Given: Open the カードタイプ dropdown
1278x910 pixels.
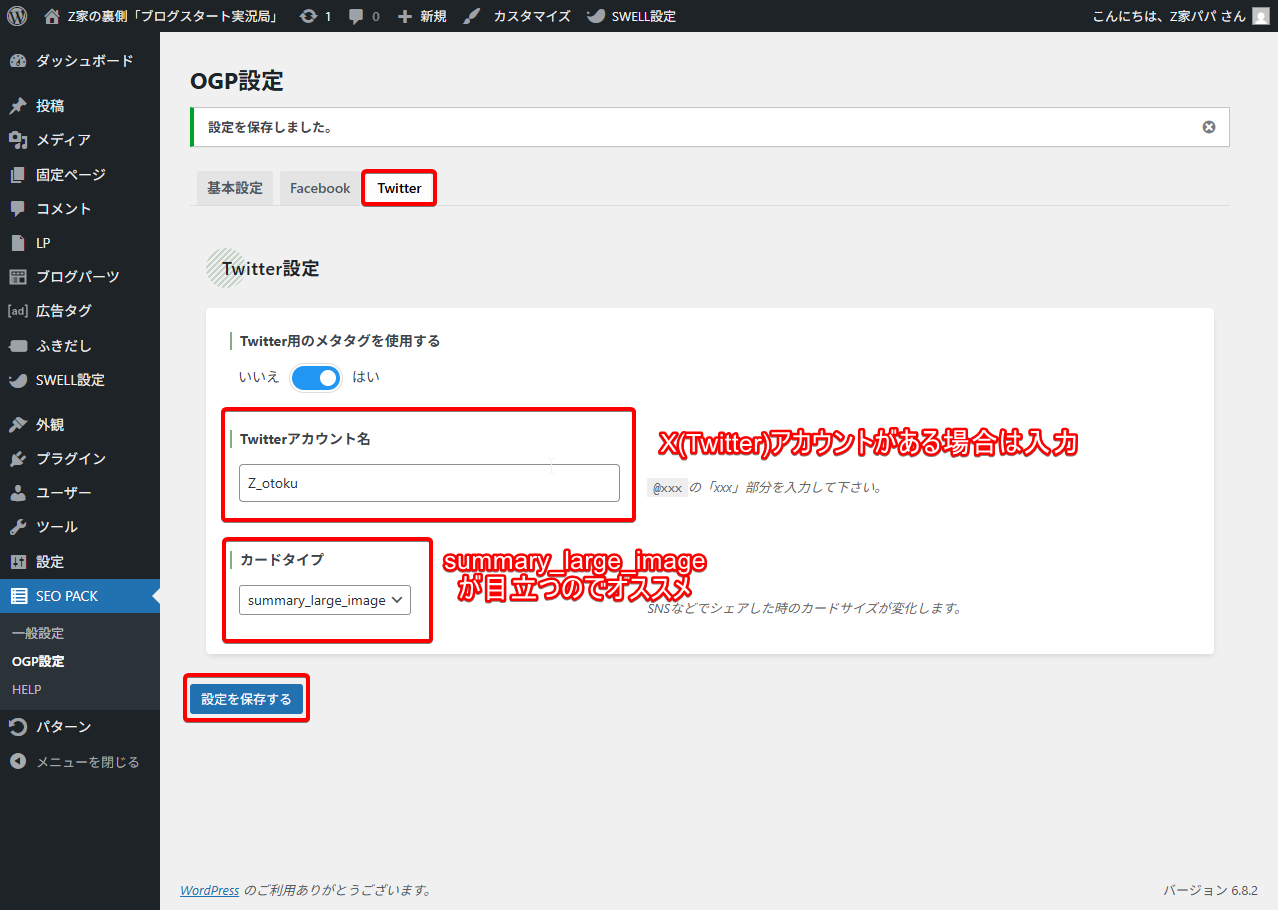Looking at the screenshot, I should 325,600.
